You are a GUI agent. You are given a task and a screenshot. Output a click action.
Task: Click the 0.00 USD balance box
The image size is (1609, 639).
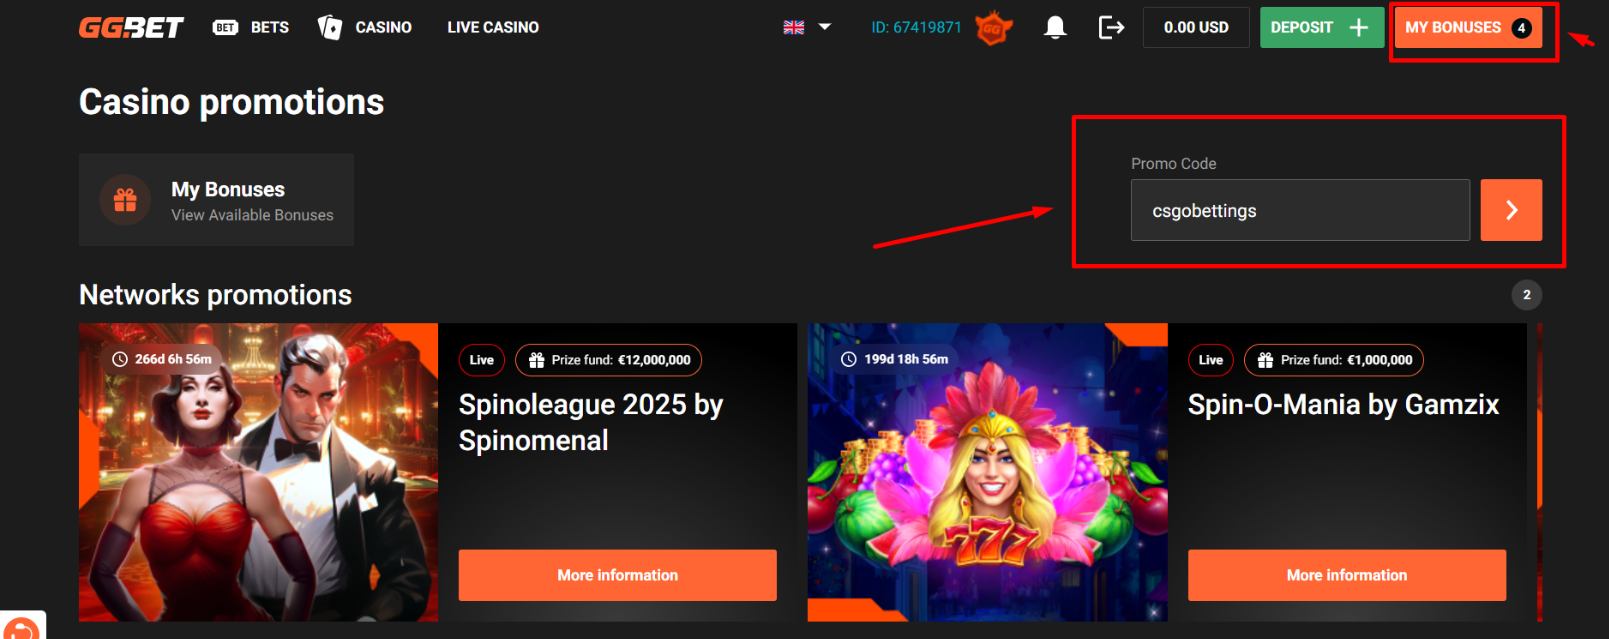(x=1196, y=27)
